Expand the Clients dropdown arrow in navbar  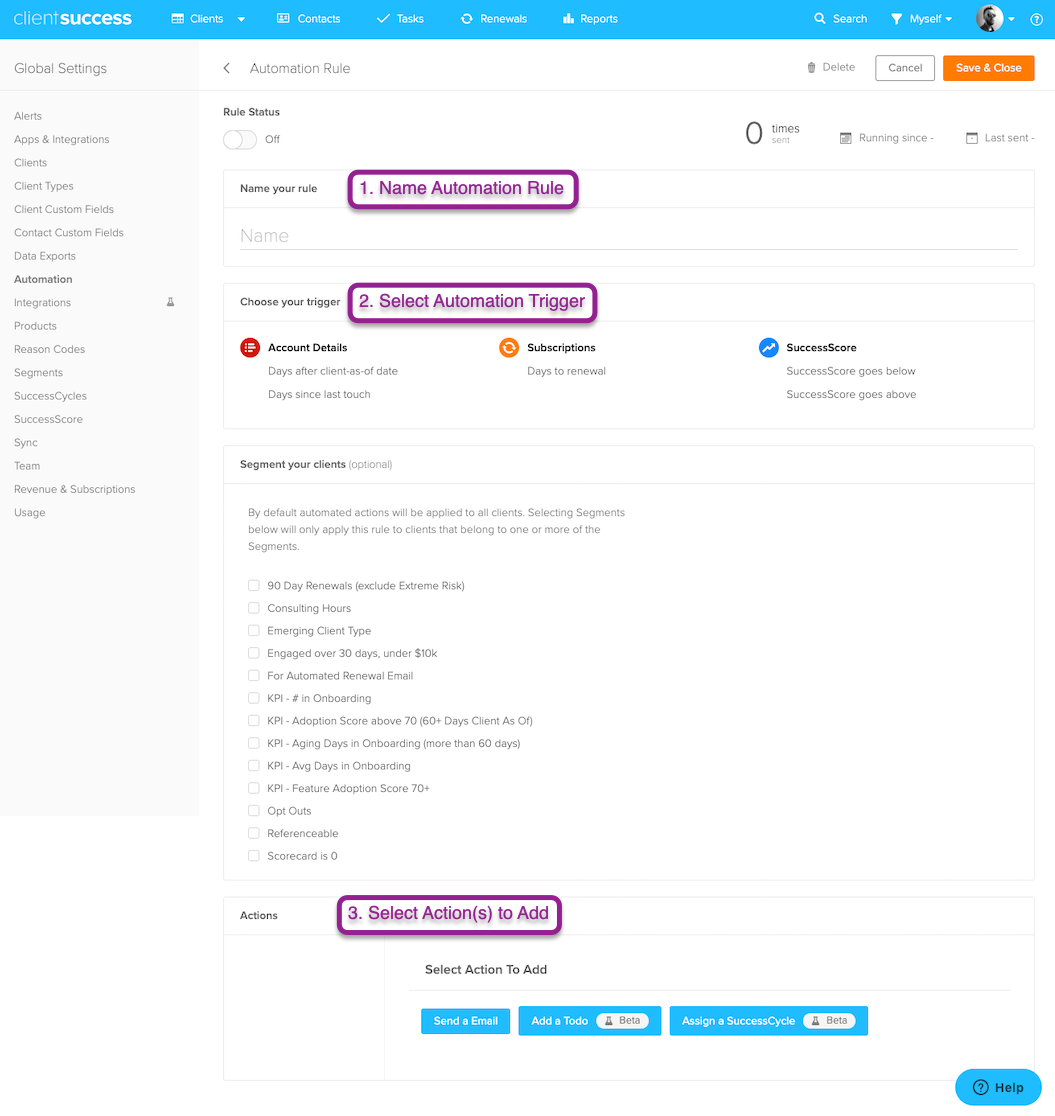tap(241, 19)
